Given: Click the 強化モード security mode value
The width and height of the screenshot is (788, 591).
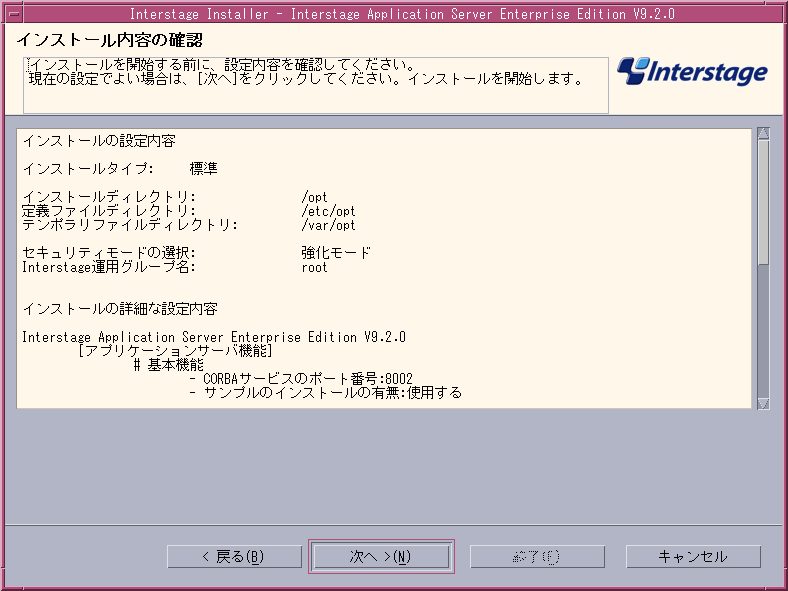Looking at the screenshot, I should pos(336,252).
